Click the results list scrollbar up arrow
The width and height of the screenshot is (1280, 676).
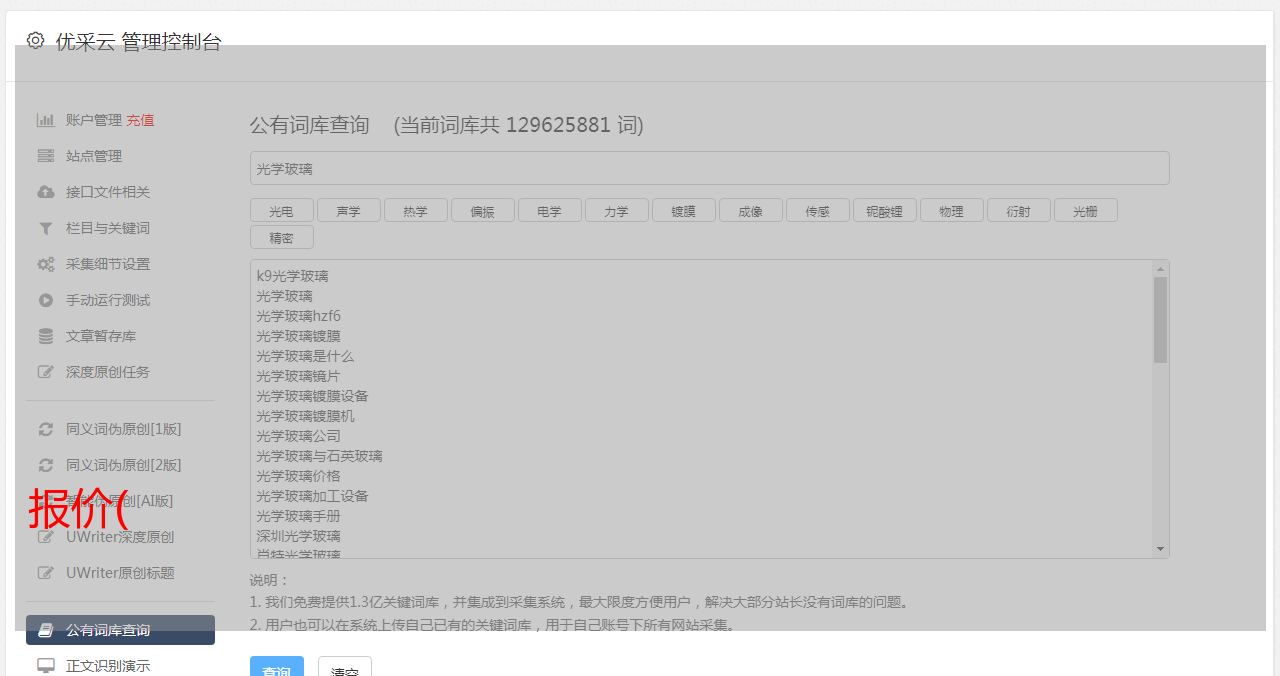1160,269
